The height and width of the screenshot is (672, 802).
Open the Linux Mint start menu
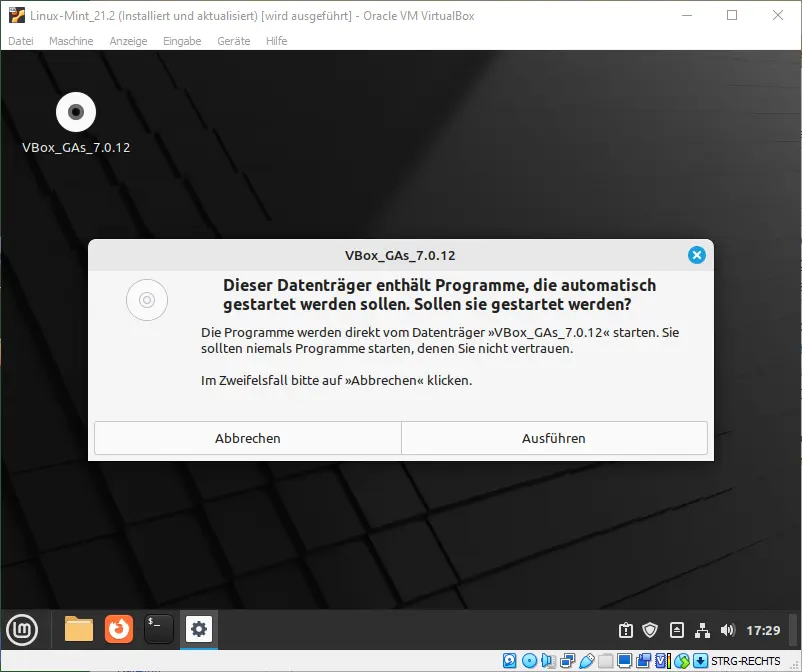[22, 630]
